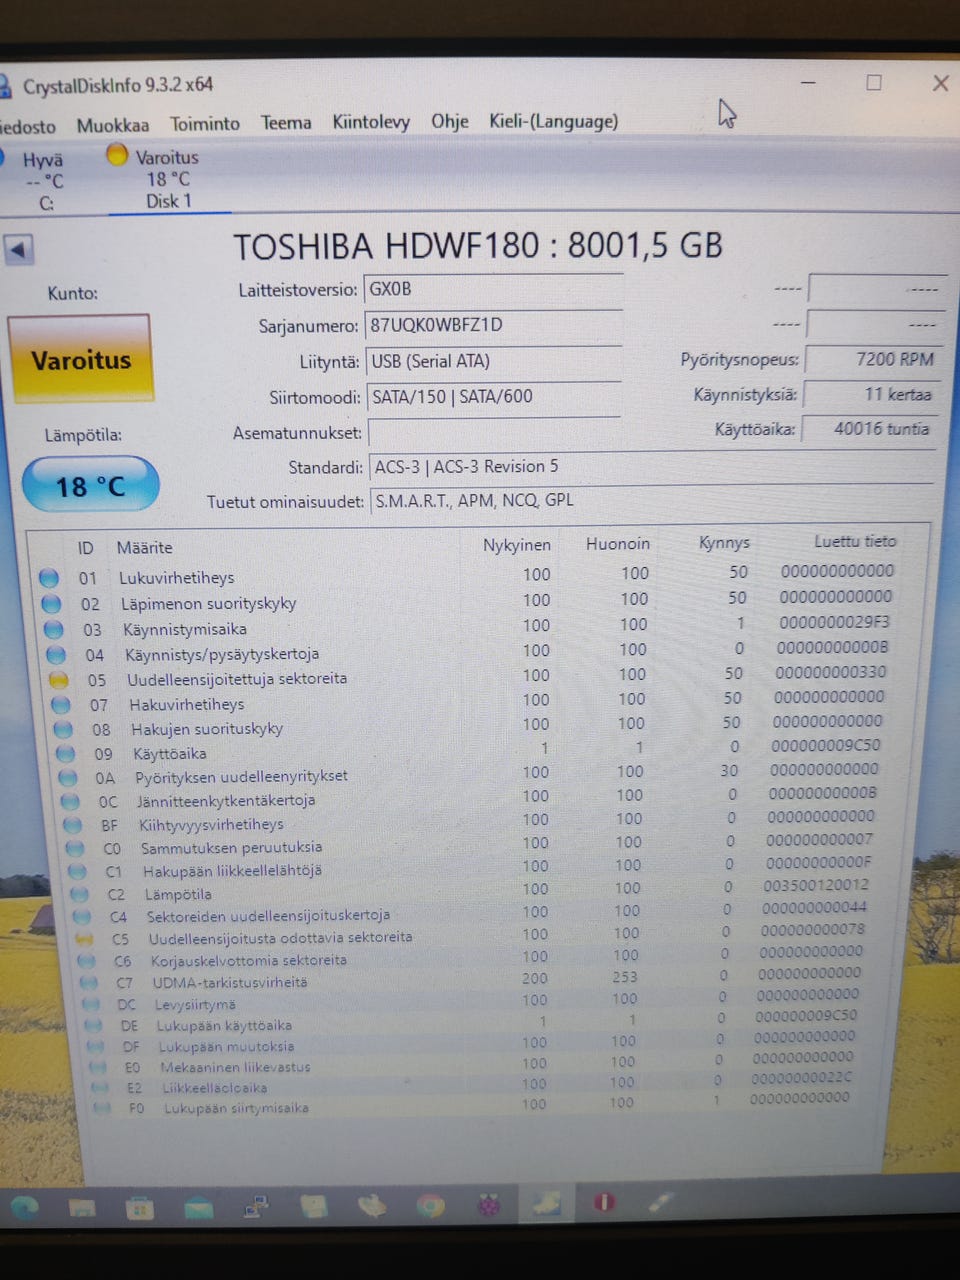The width and height of the screenshot is (960, 1280).
Task: Click the blue status circle for Jännitteenkytkentäkertoja
Action: click(x=70, y=802)
